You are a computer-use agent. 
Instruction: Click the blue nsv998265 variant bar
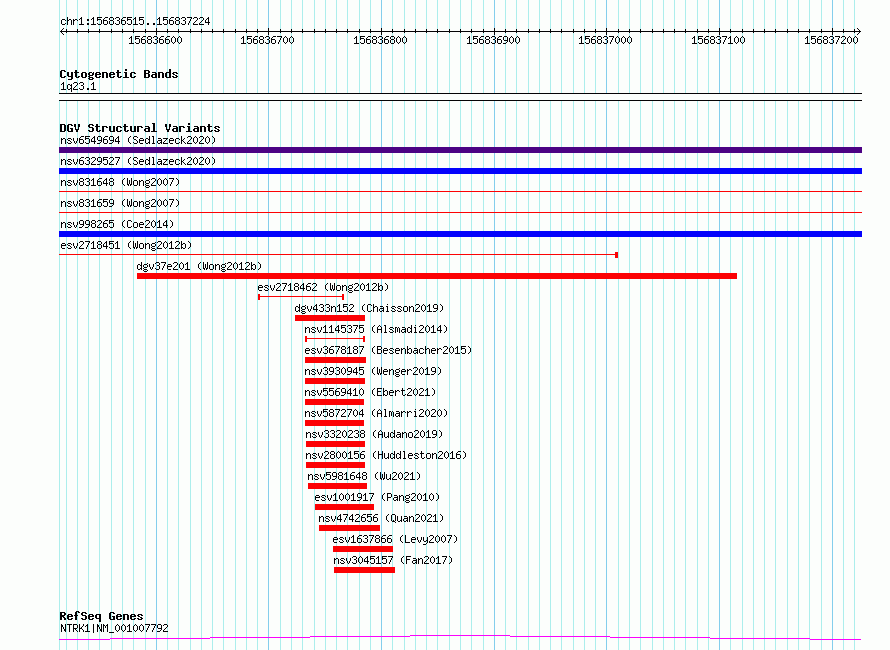(x=460, y=234)
